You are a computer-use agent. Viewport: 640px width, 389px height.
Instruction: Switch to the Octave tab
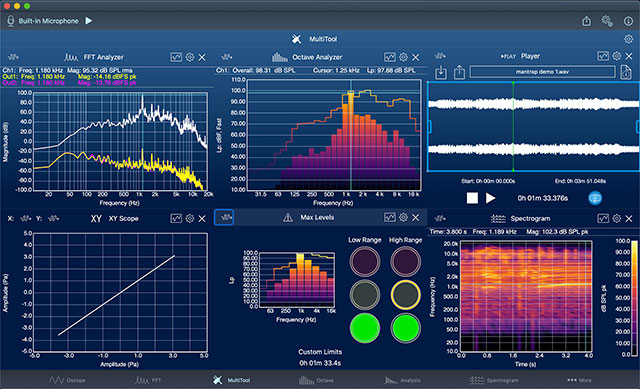316,380
